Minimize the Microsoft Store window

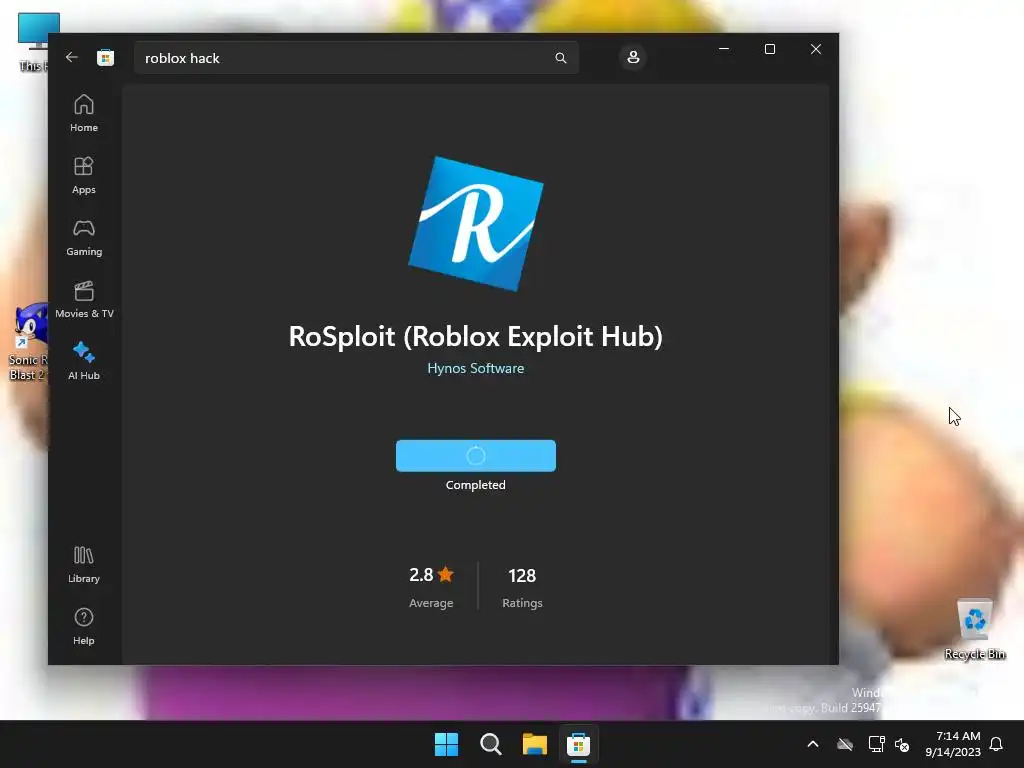tap(724, 49)
